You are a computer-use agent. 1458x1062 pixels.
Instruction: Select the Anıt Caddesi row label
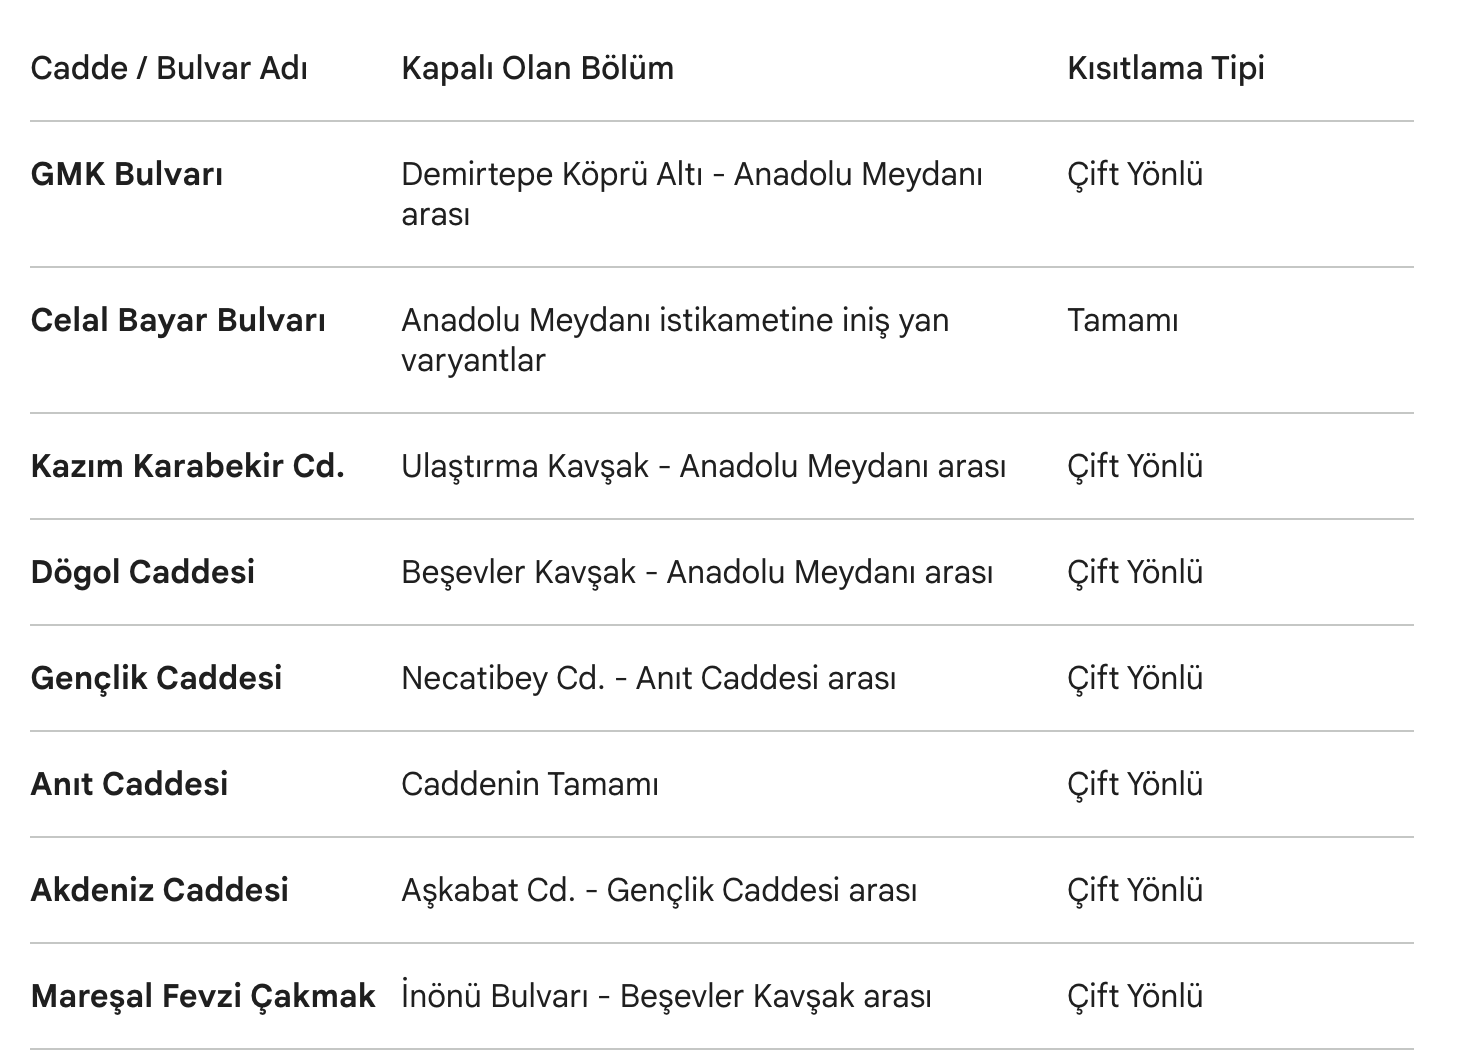click(x=129, y=784)
